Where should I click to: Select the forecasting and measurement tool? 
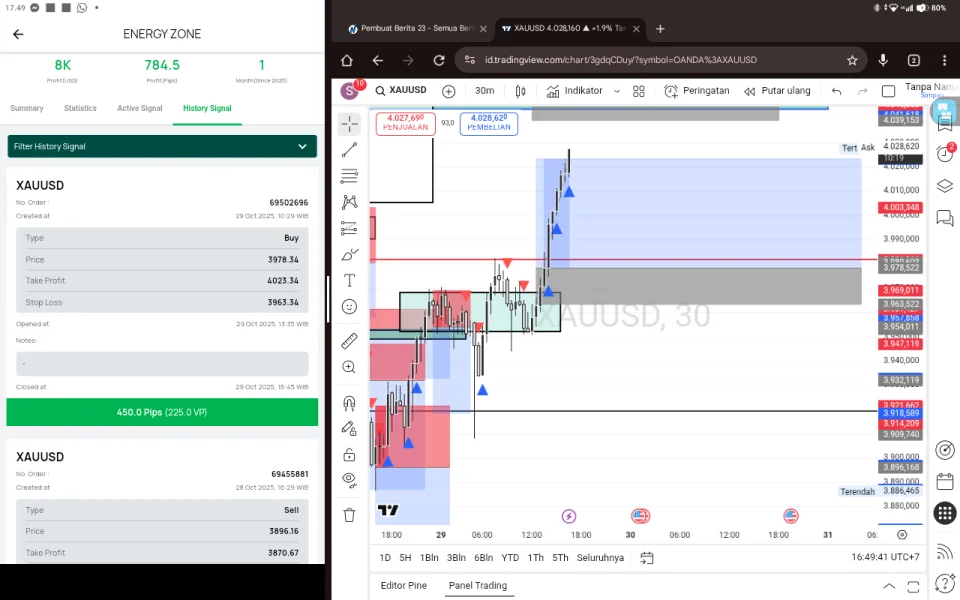click(x=350, y=228)
